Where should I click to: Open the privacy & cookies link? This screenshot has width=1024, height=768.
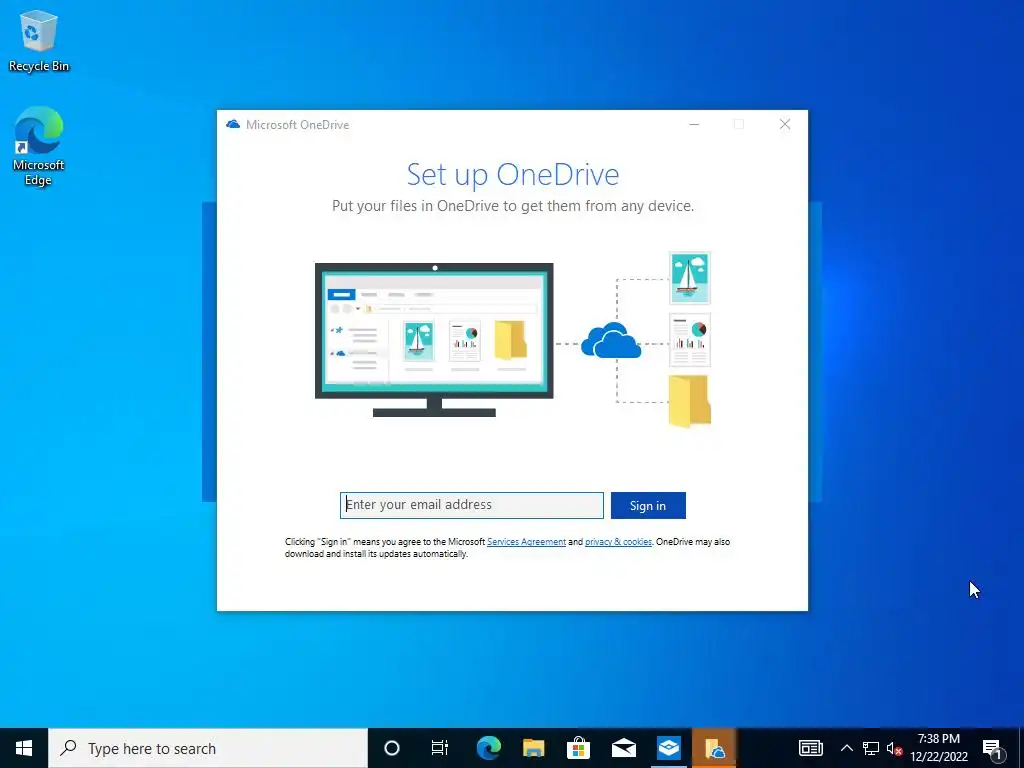tap(618, 541)
